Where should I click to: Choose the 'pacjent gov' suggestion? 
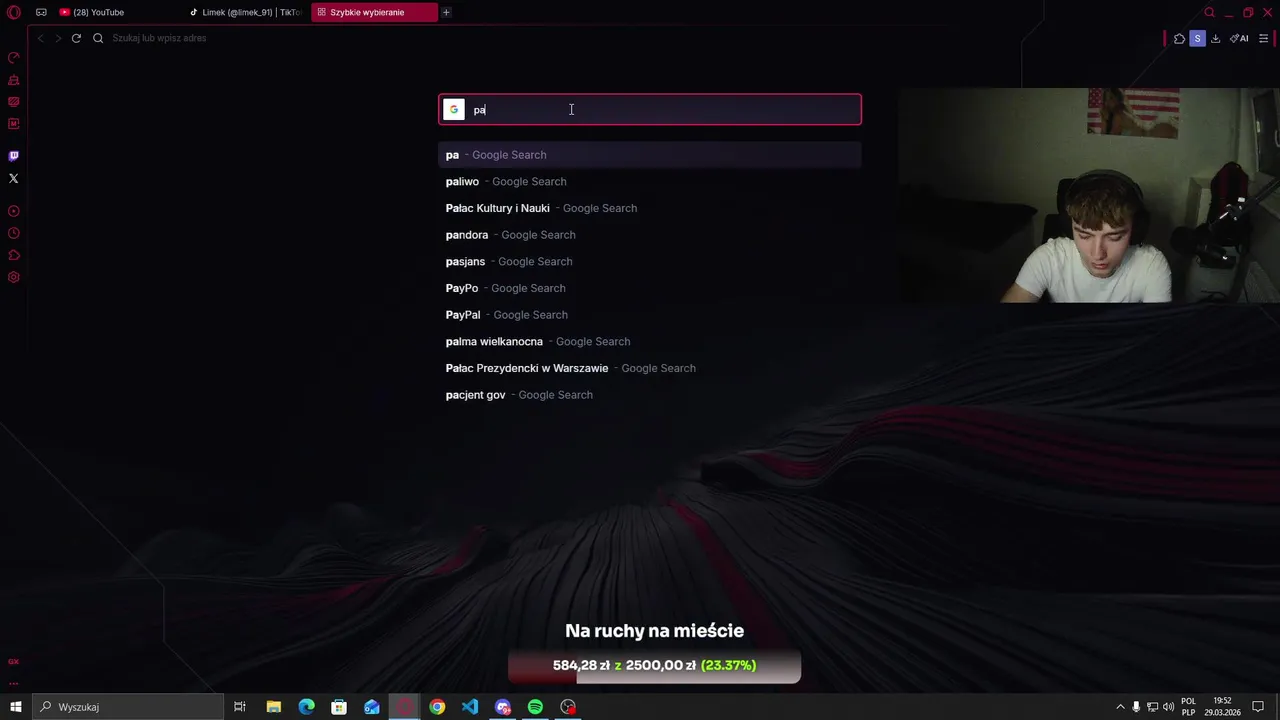tap(650, 395)
